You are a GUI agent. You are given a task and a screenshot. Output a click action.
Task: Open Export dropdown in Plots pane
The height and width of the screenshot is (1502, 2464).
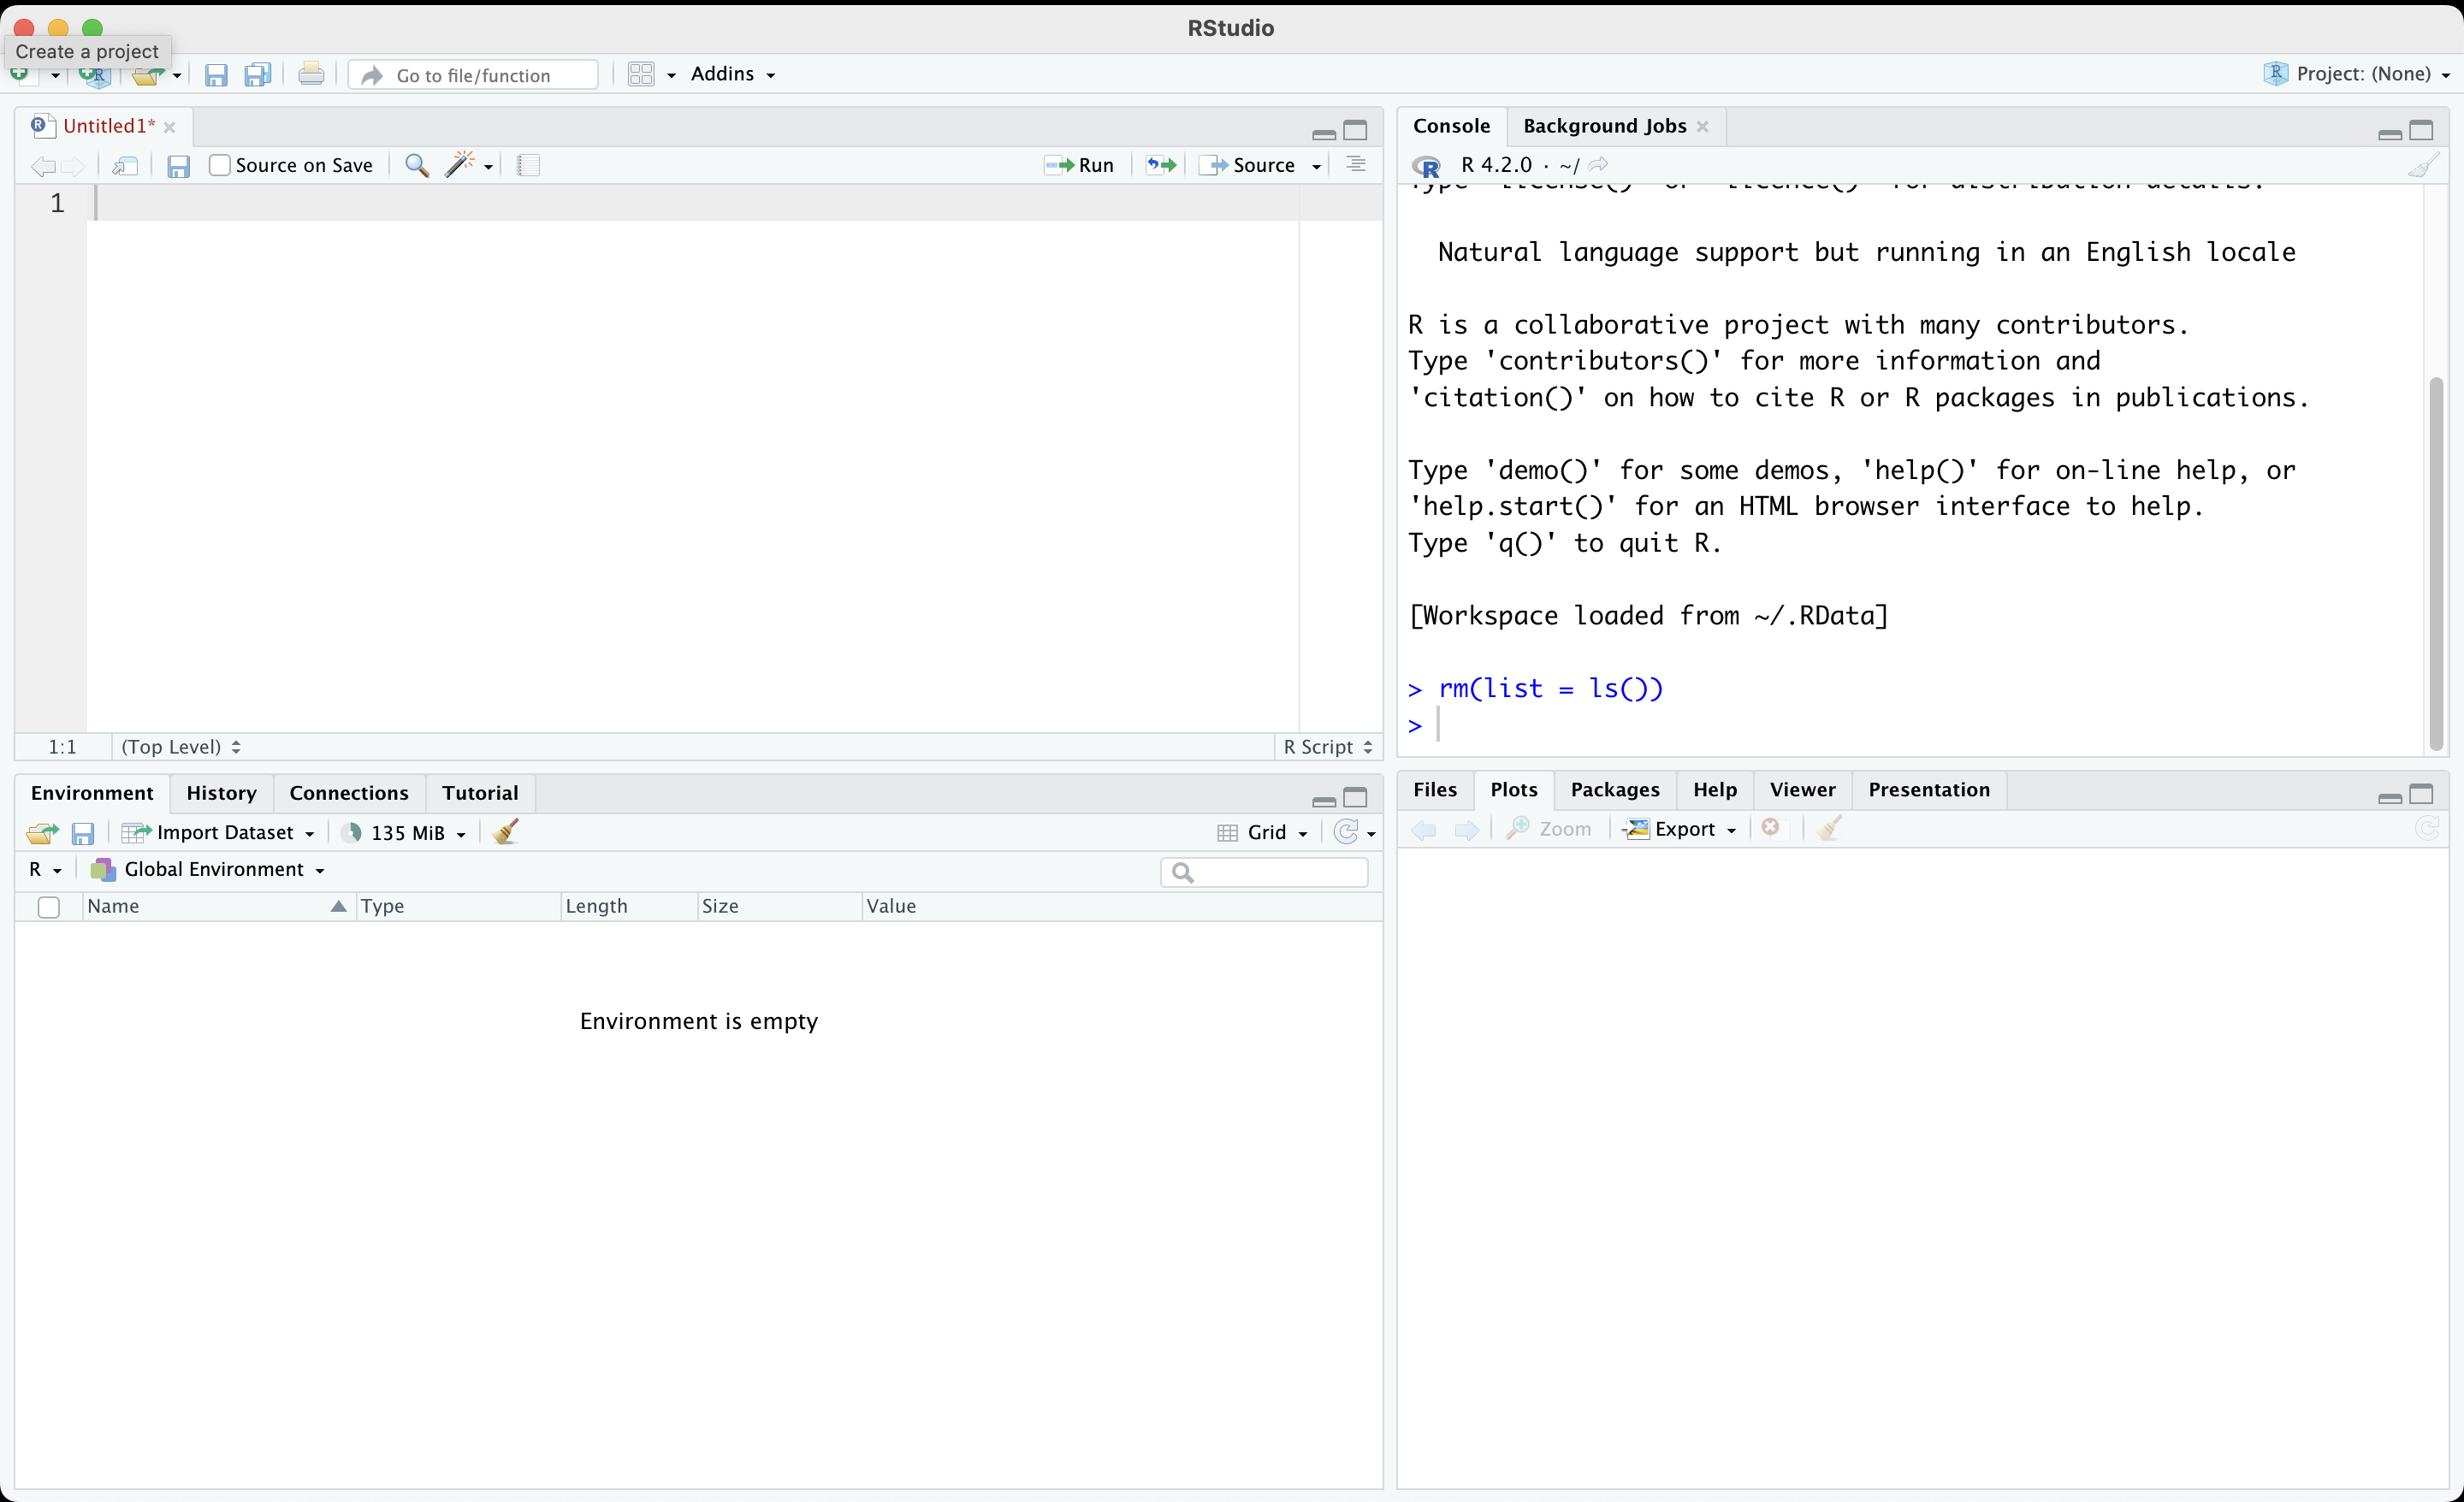[x=1680, y=829]
